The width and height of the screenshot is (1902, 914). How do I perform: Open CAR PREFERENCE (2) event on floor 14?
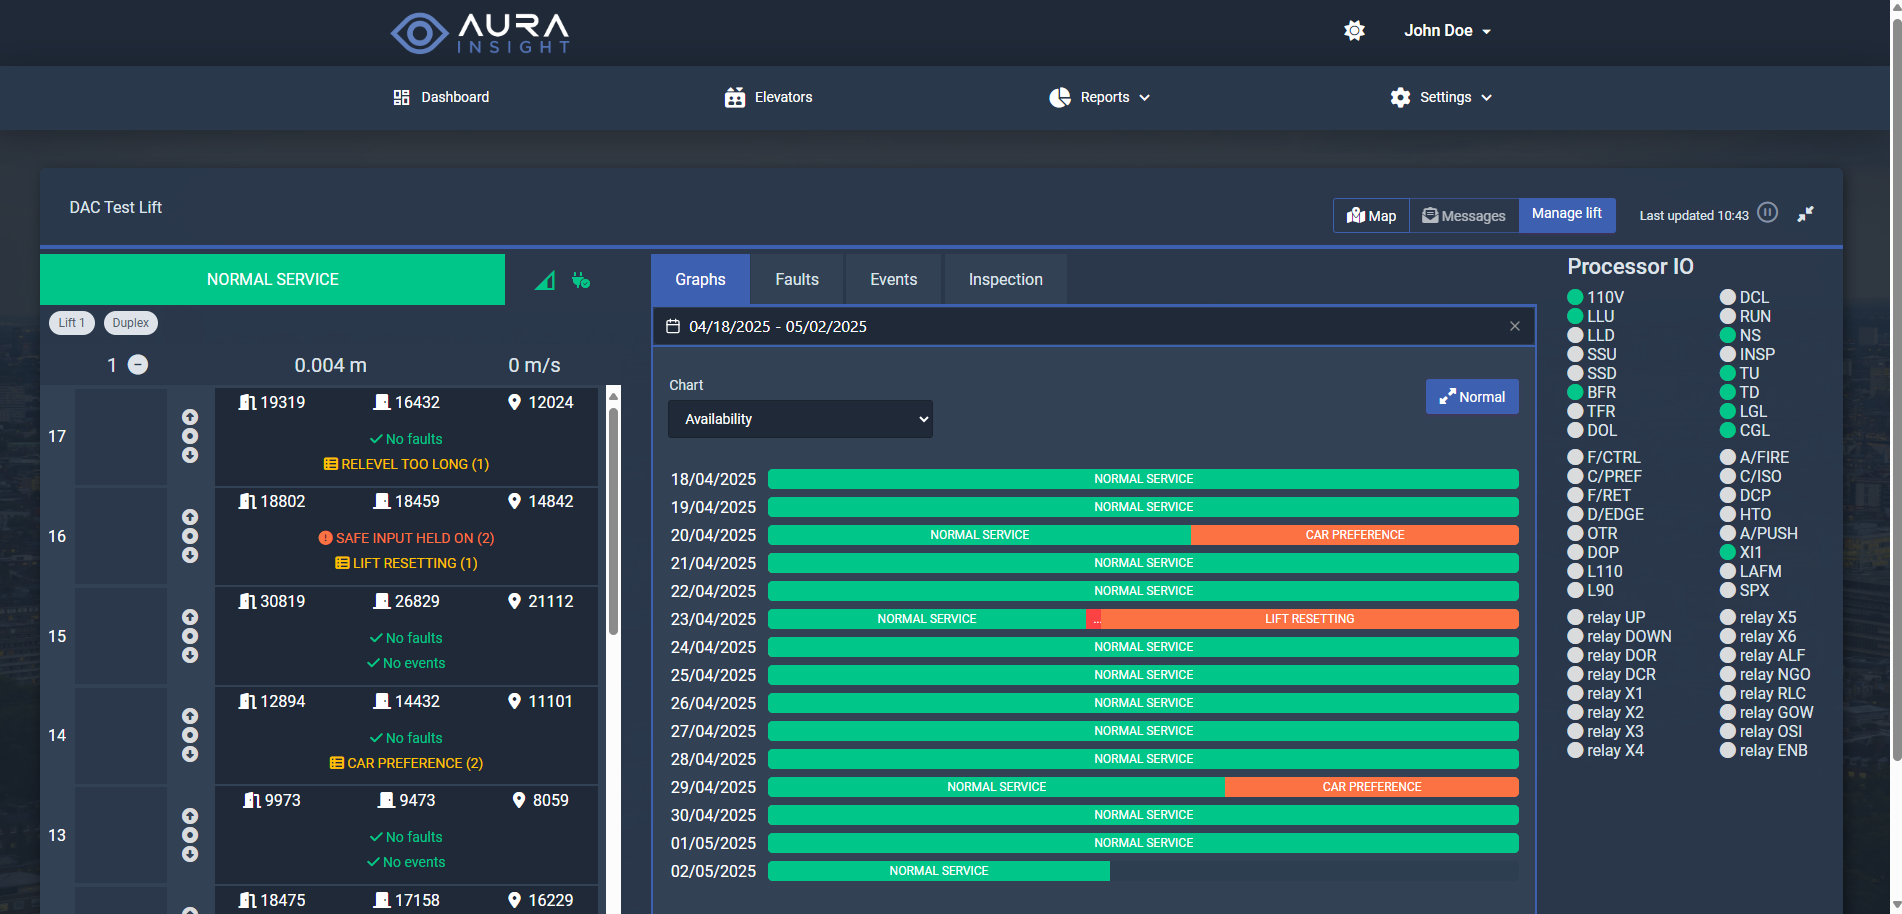point(406,763)
